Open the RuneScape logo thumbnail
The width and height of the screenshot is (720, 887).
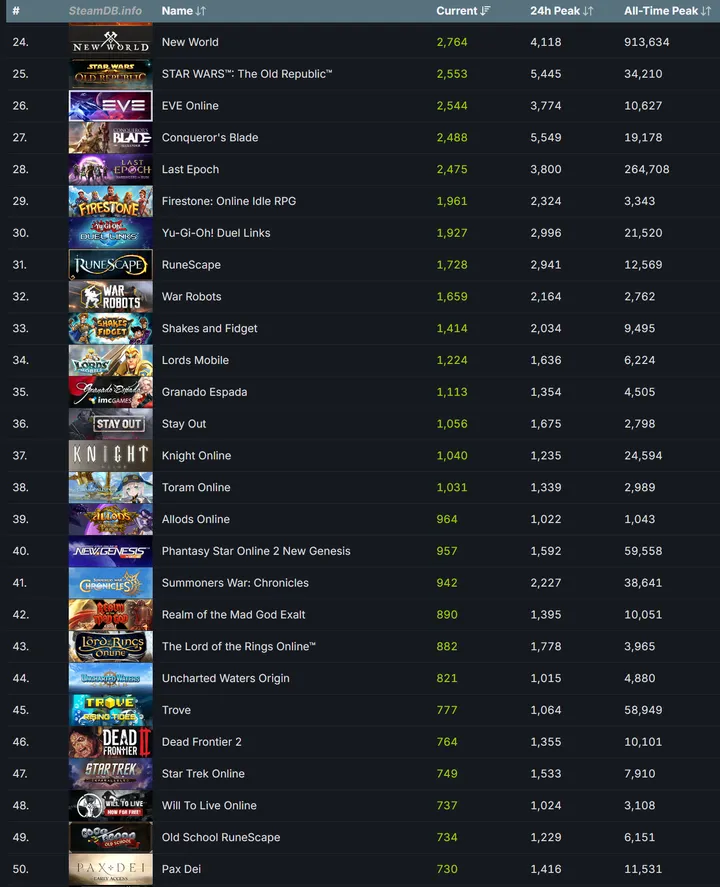[x=111, y=265]
